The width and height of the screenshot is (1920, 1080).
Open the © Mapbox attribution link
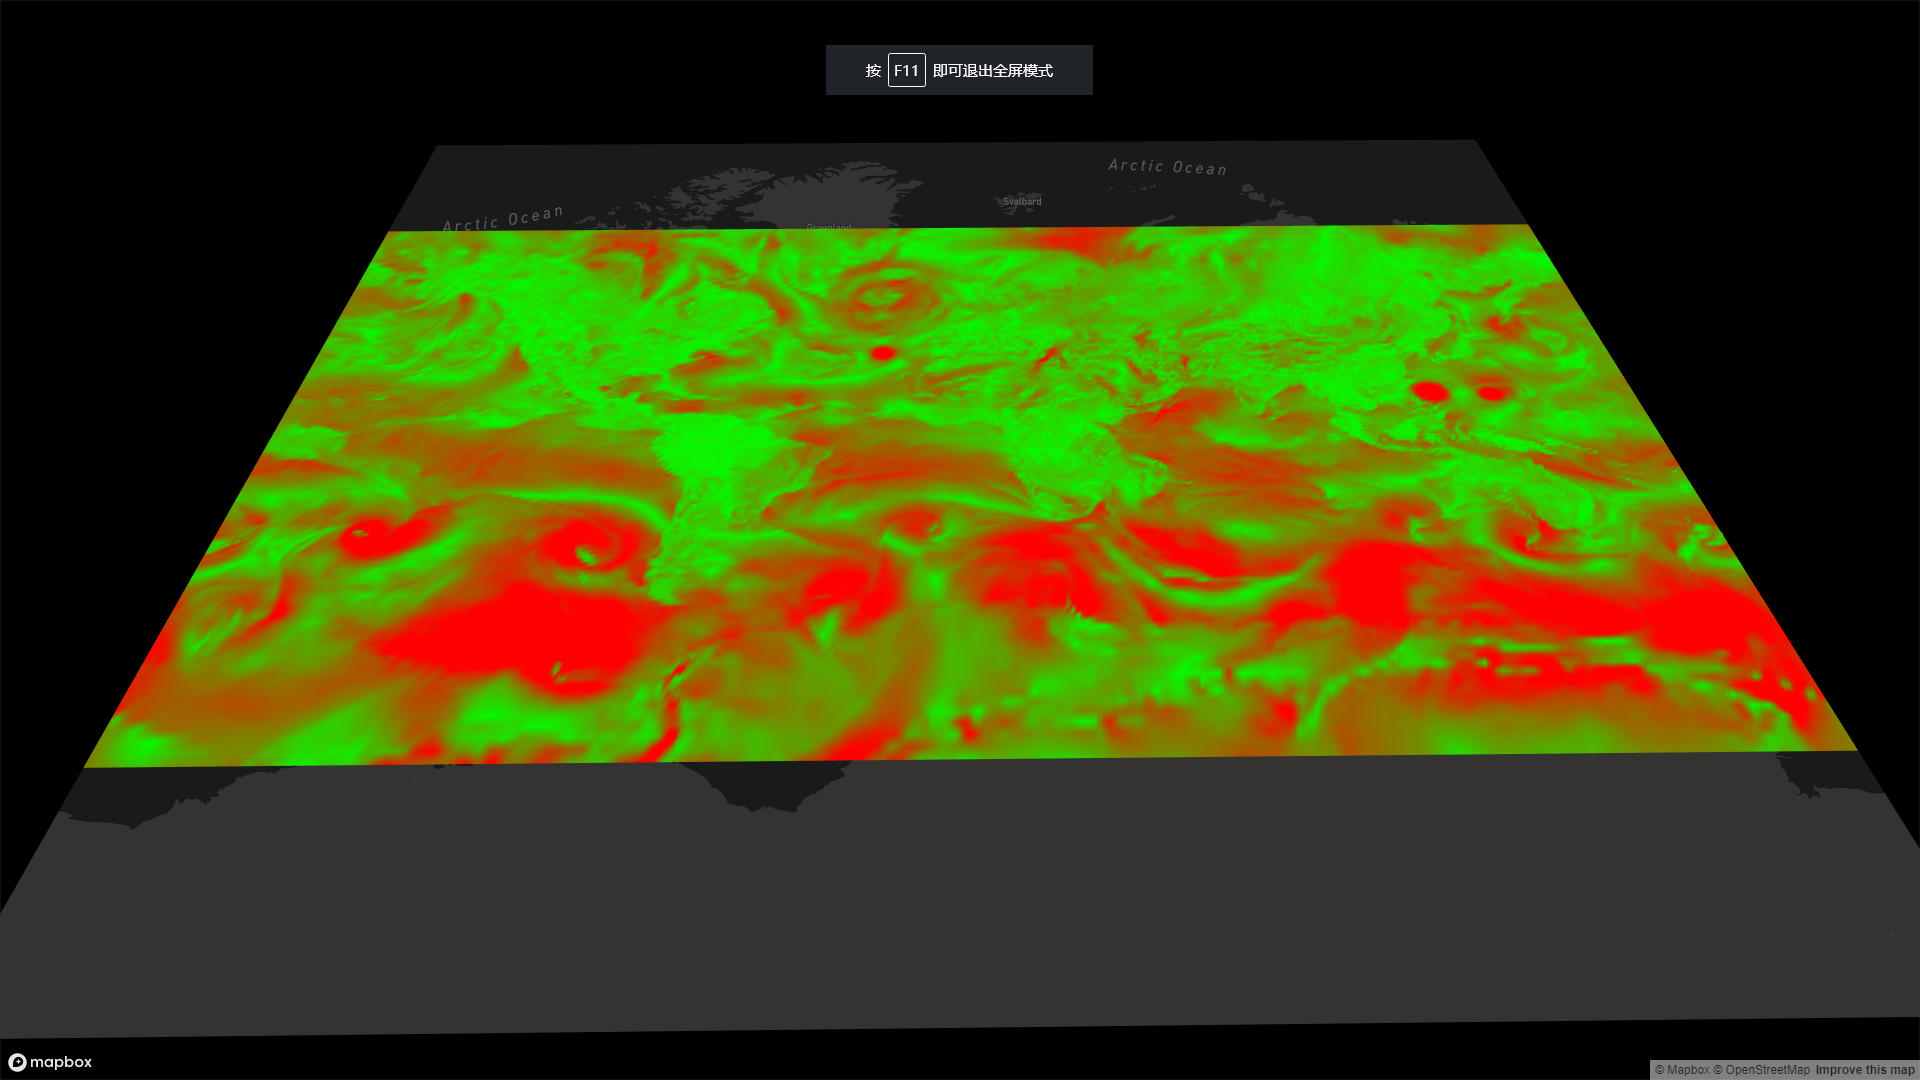[1682, 1070]
